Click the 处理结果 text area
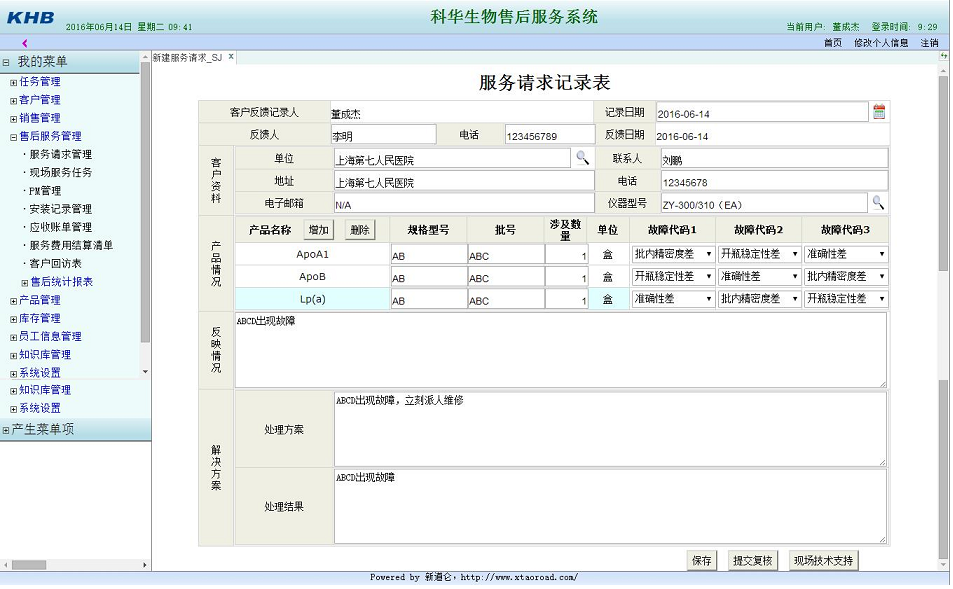The width and height of the screenshot is (953, 589). [610, 506]
